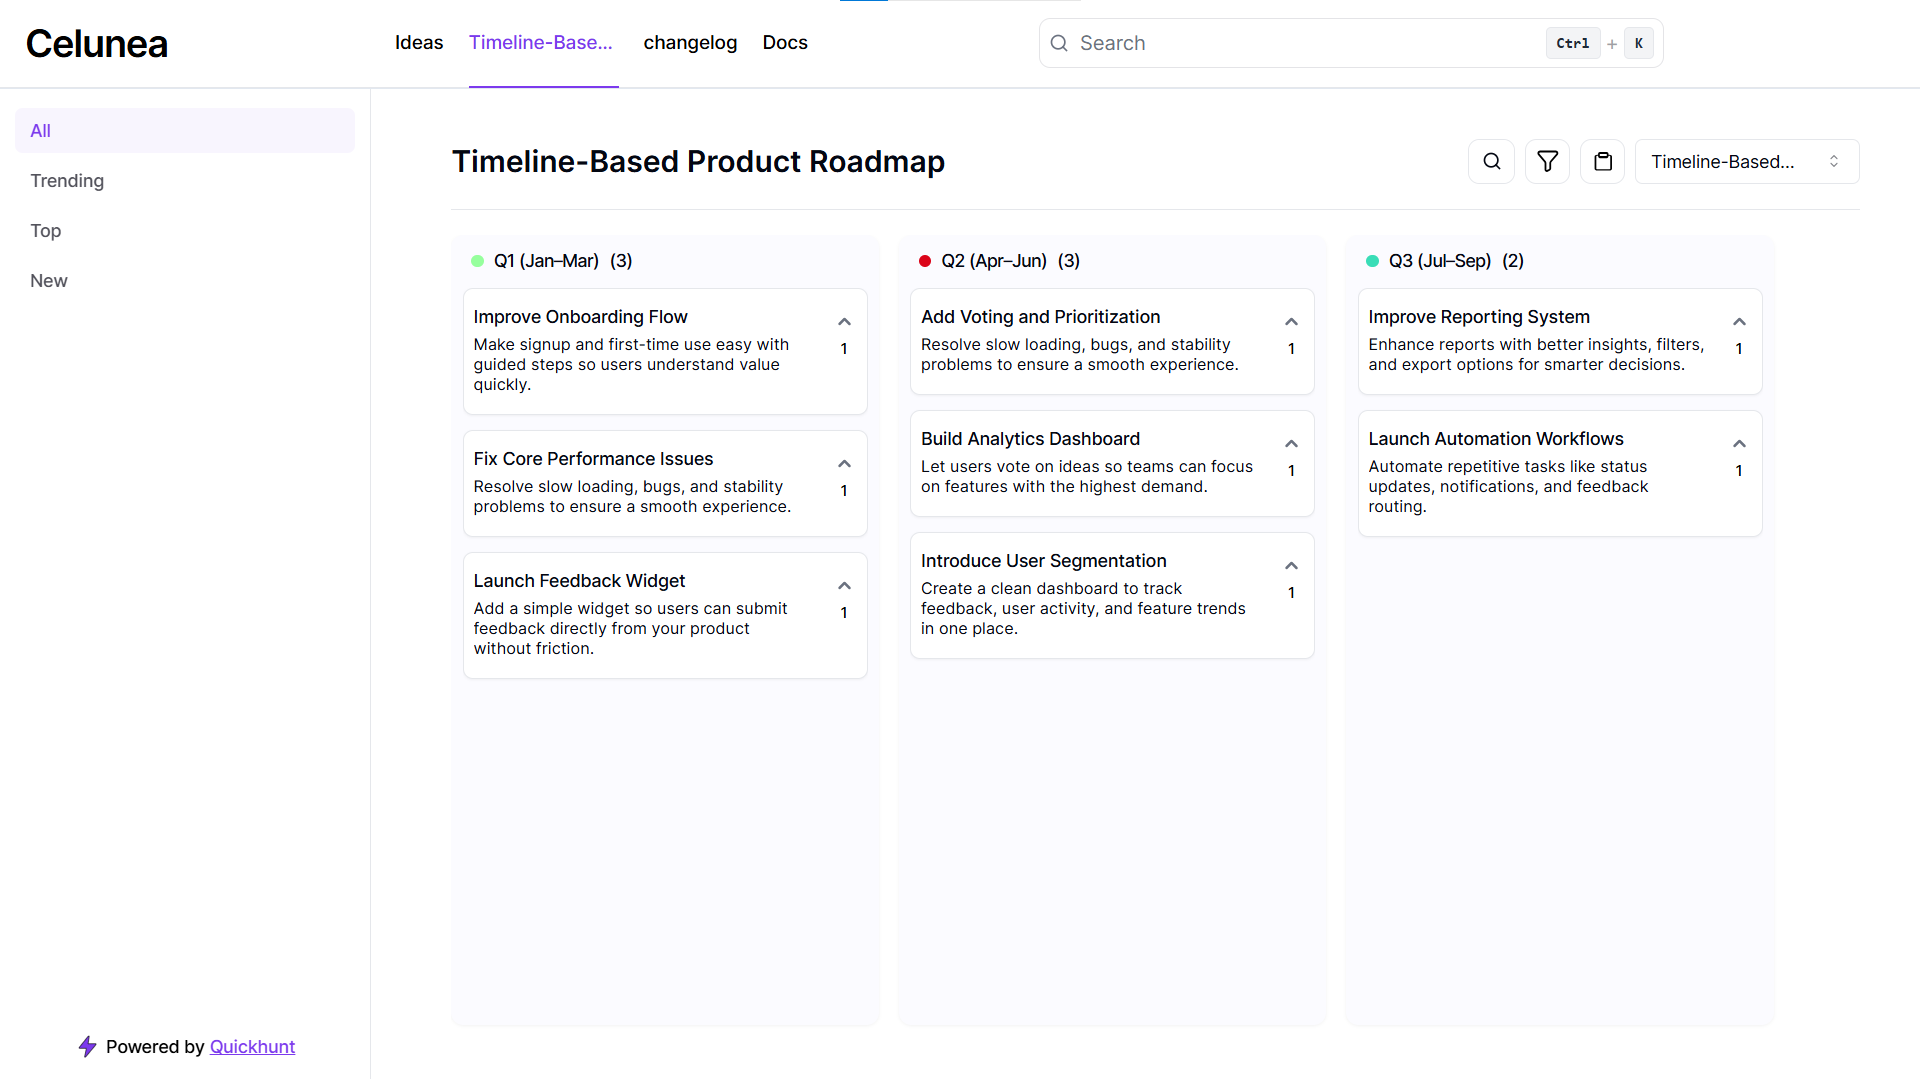This screenshot has height=1079, width=1920.
Task: Open the Timeline-Based roadmap selector dropdown
Action: (x=1746, y=161)
